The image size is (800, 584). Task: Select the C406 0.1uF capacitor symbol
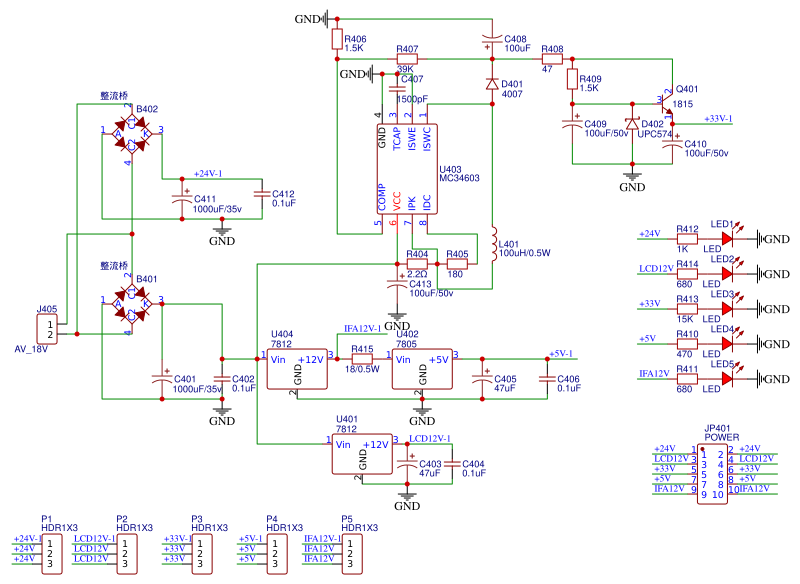click(547, 379)
